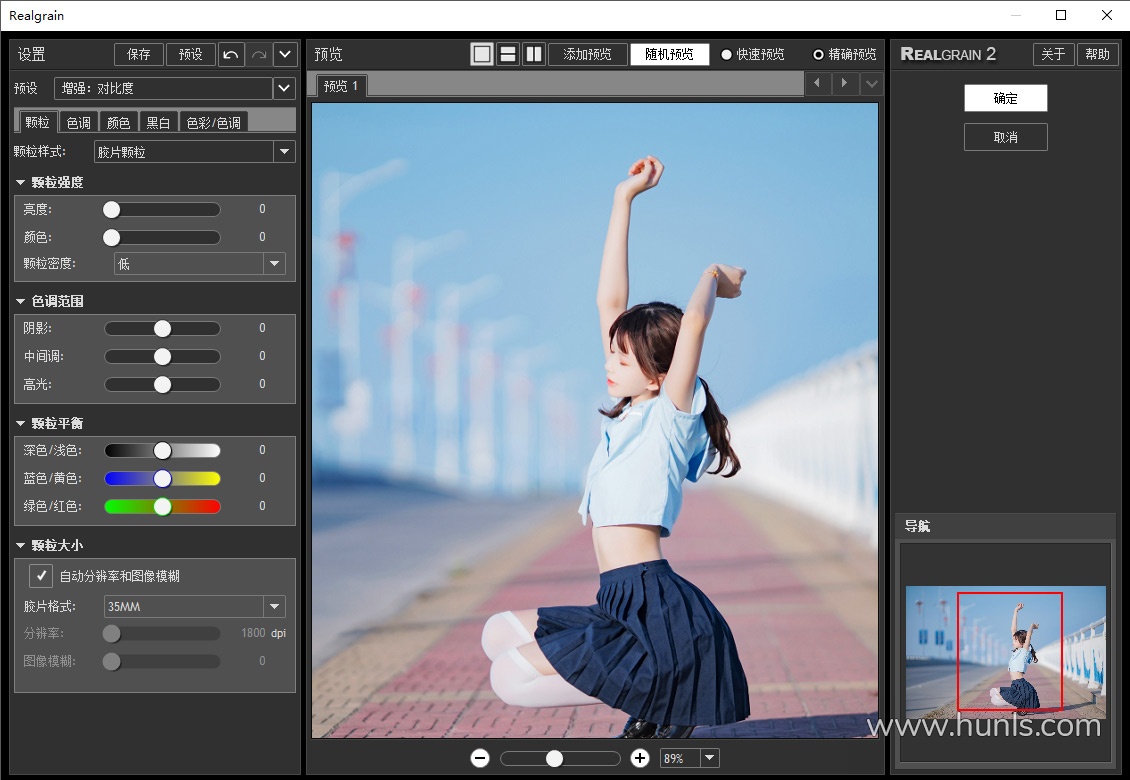Click the zoom in plus icon
This screenshot has height=780, width=1130.
(640, 759)
